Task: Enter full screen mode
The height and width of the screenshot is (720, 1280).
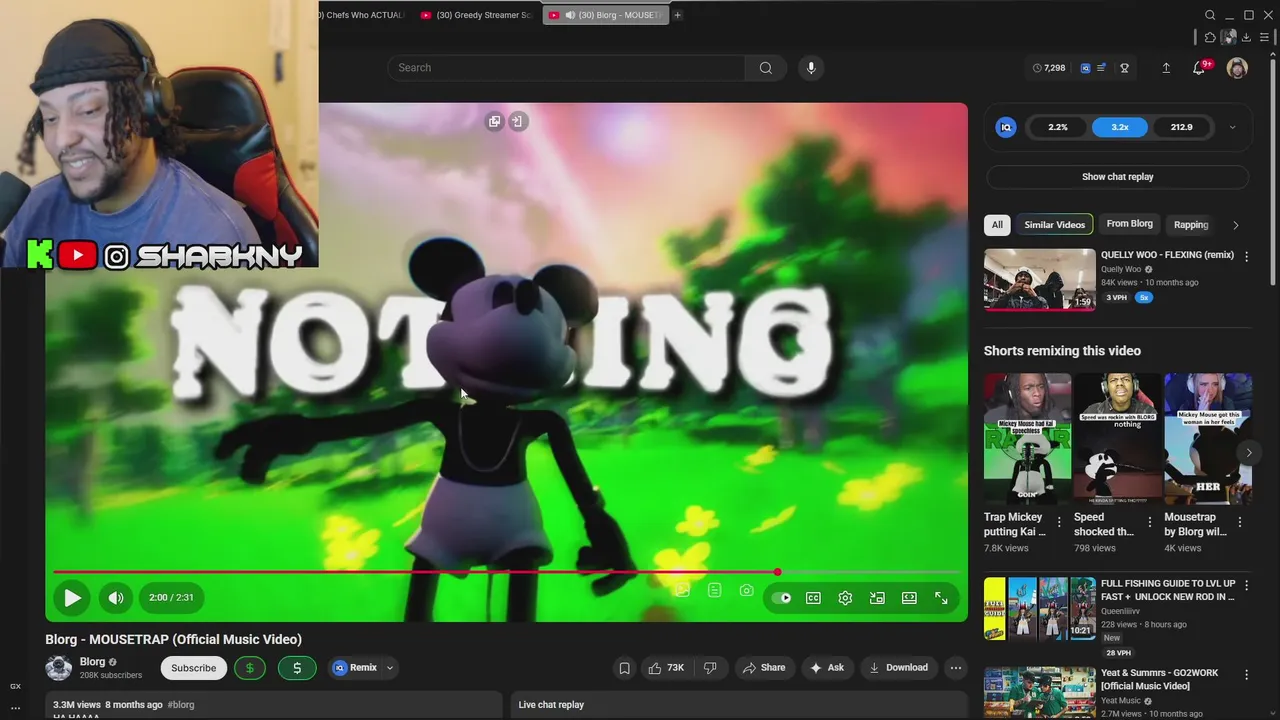Action: (x=941, y=598)
